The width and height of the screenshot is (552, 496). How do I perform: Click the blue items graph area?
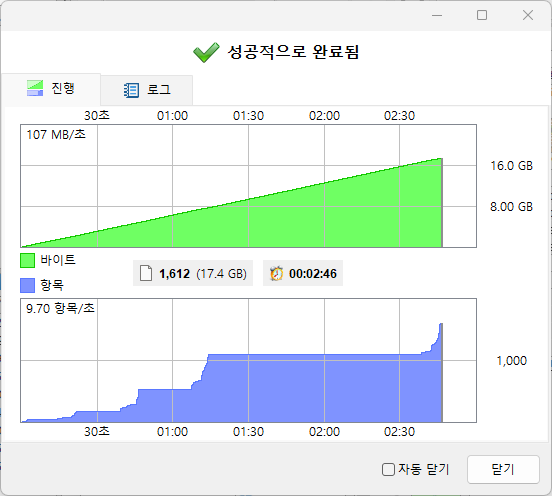(249, 360)
